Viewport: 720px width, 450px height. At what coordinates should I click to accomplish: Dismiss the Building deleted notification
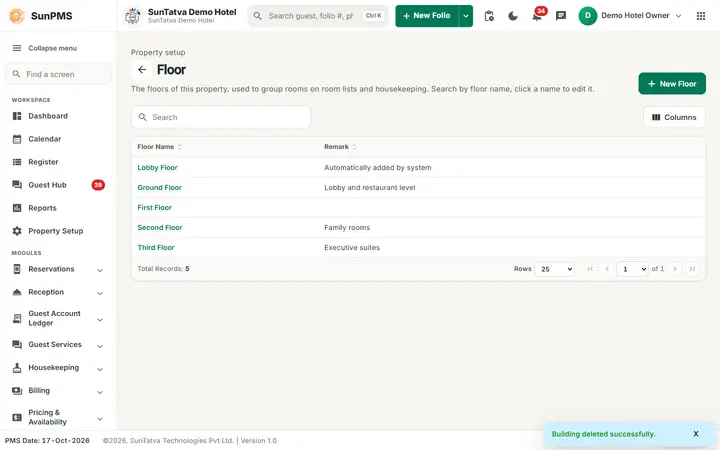pos(696,434)
